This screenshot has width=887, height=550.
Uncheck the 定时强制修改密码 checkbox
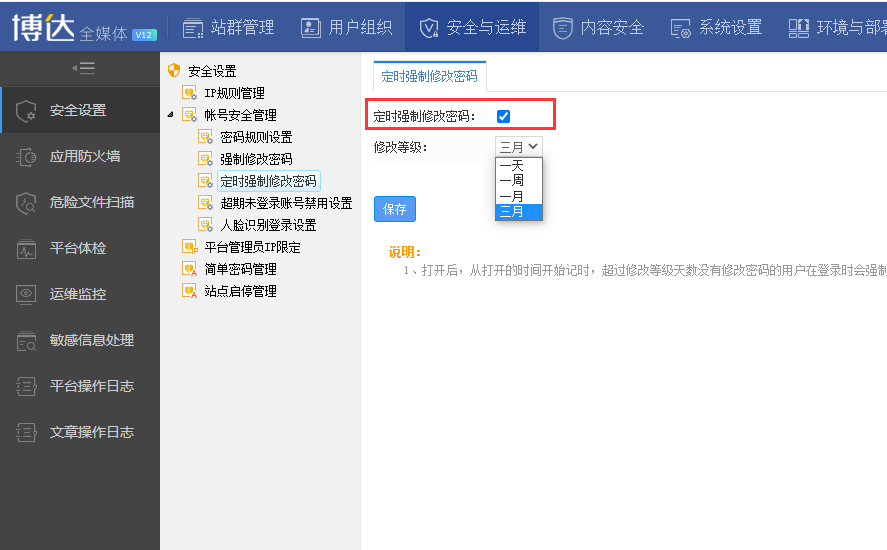[x=503, y=117]
